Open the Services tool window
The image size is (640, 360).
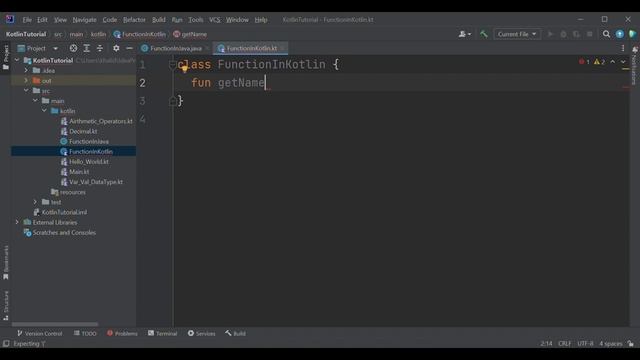201,333
